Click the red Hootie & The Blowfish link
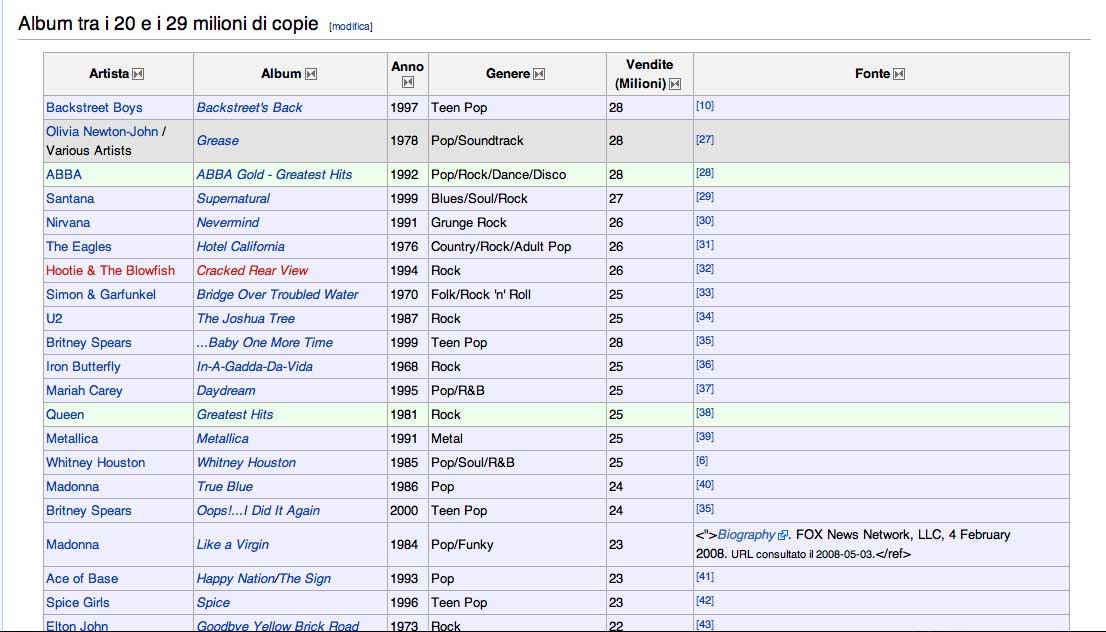Image resolution: width=1106 pixels, height=632 pixels. pyautogui.click(x=110, y=270)
